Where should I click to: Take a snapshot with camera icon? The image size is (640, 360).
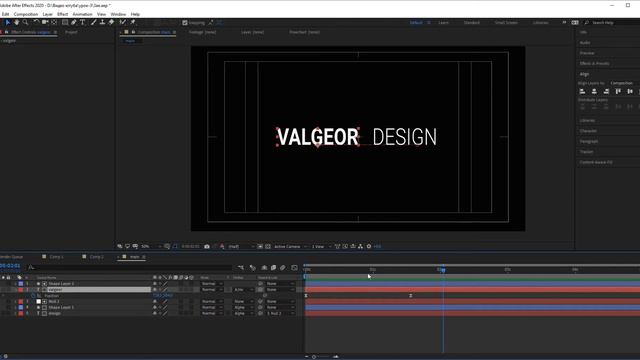click(x=207, y=247)
